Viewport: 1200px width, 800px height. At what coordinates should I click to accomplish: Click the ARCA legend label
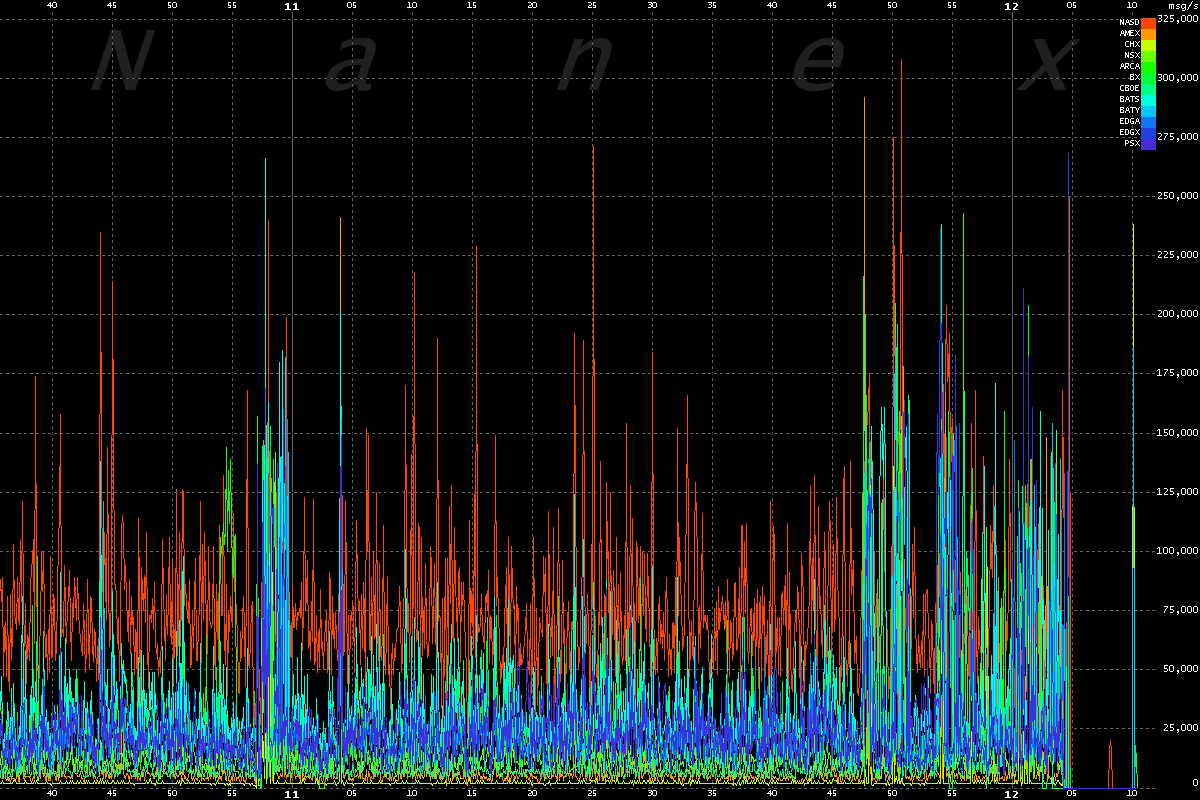tap(1129, 66)
